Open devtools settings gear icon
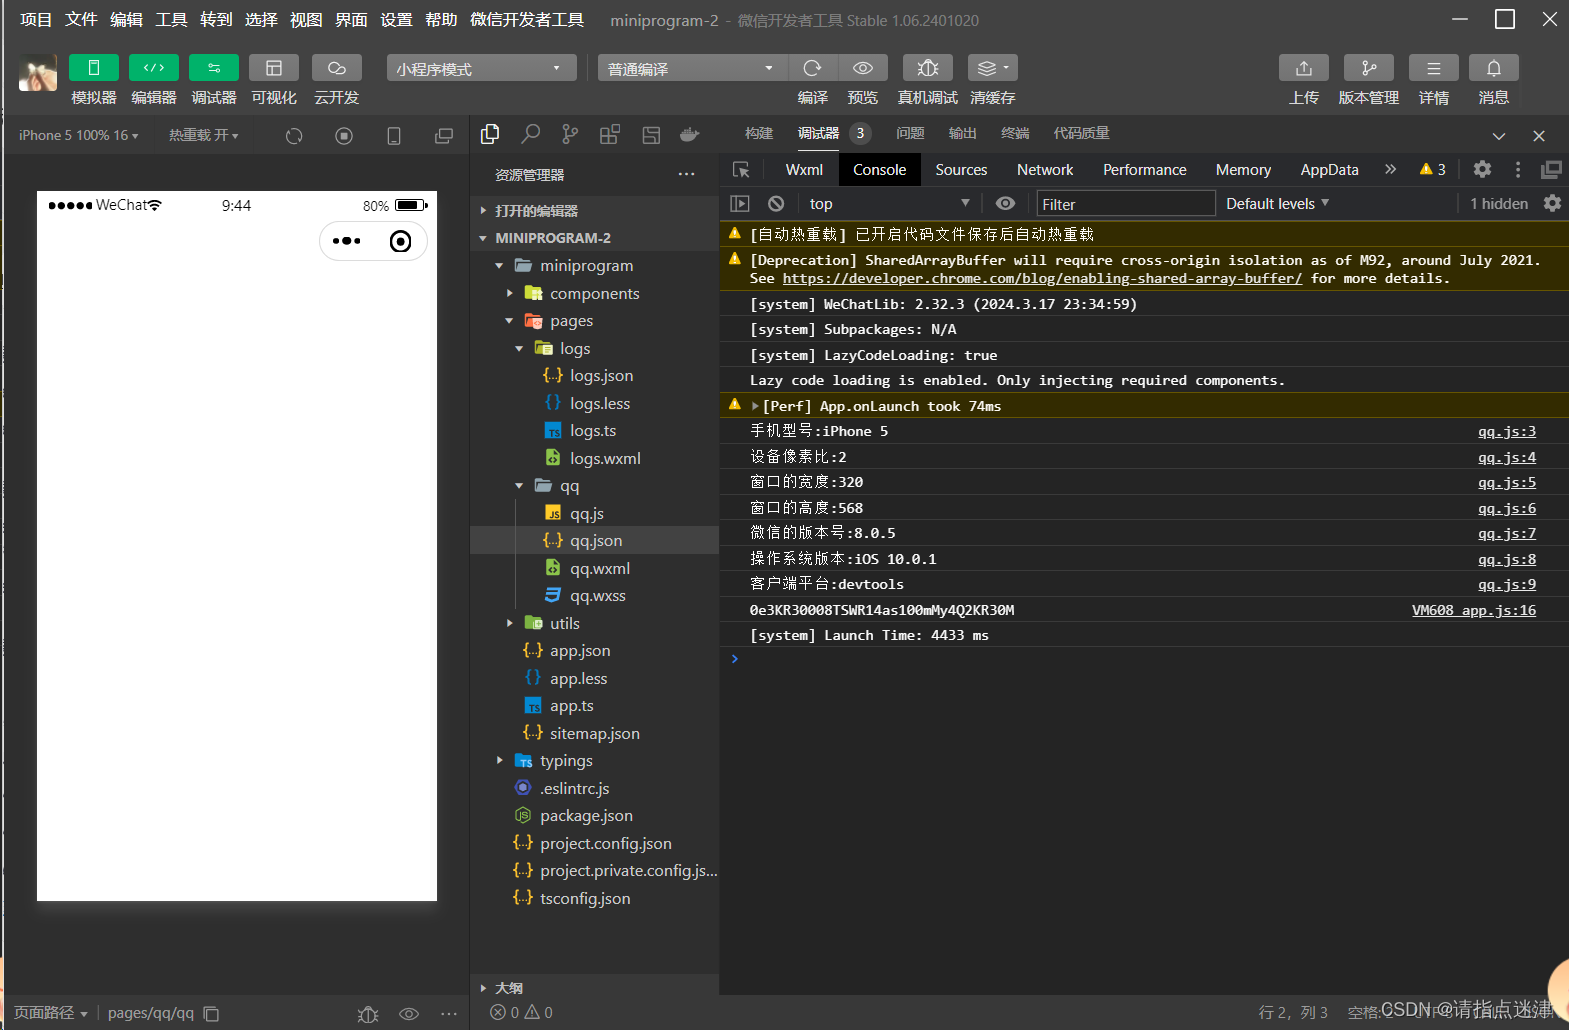 pos(1482,170)
